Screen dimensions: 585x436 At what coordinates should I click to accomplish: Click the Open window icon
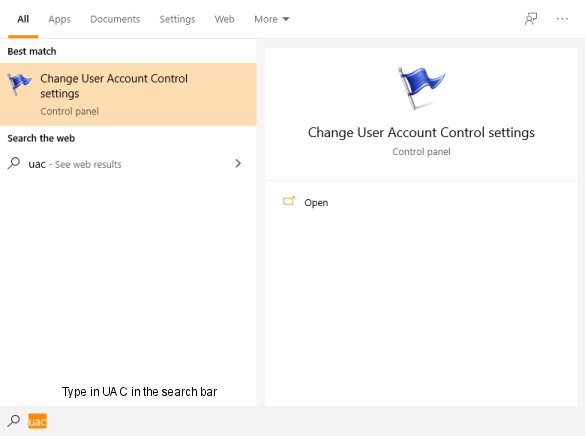pos(289,201)
